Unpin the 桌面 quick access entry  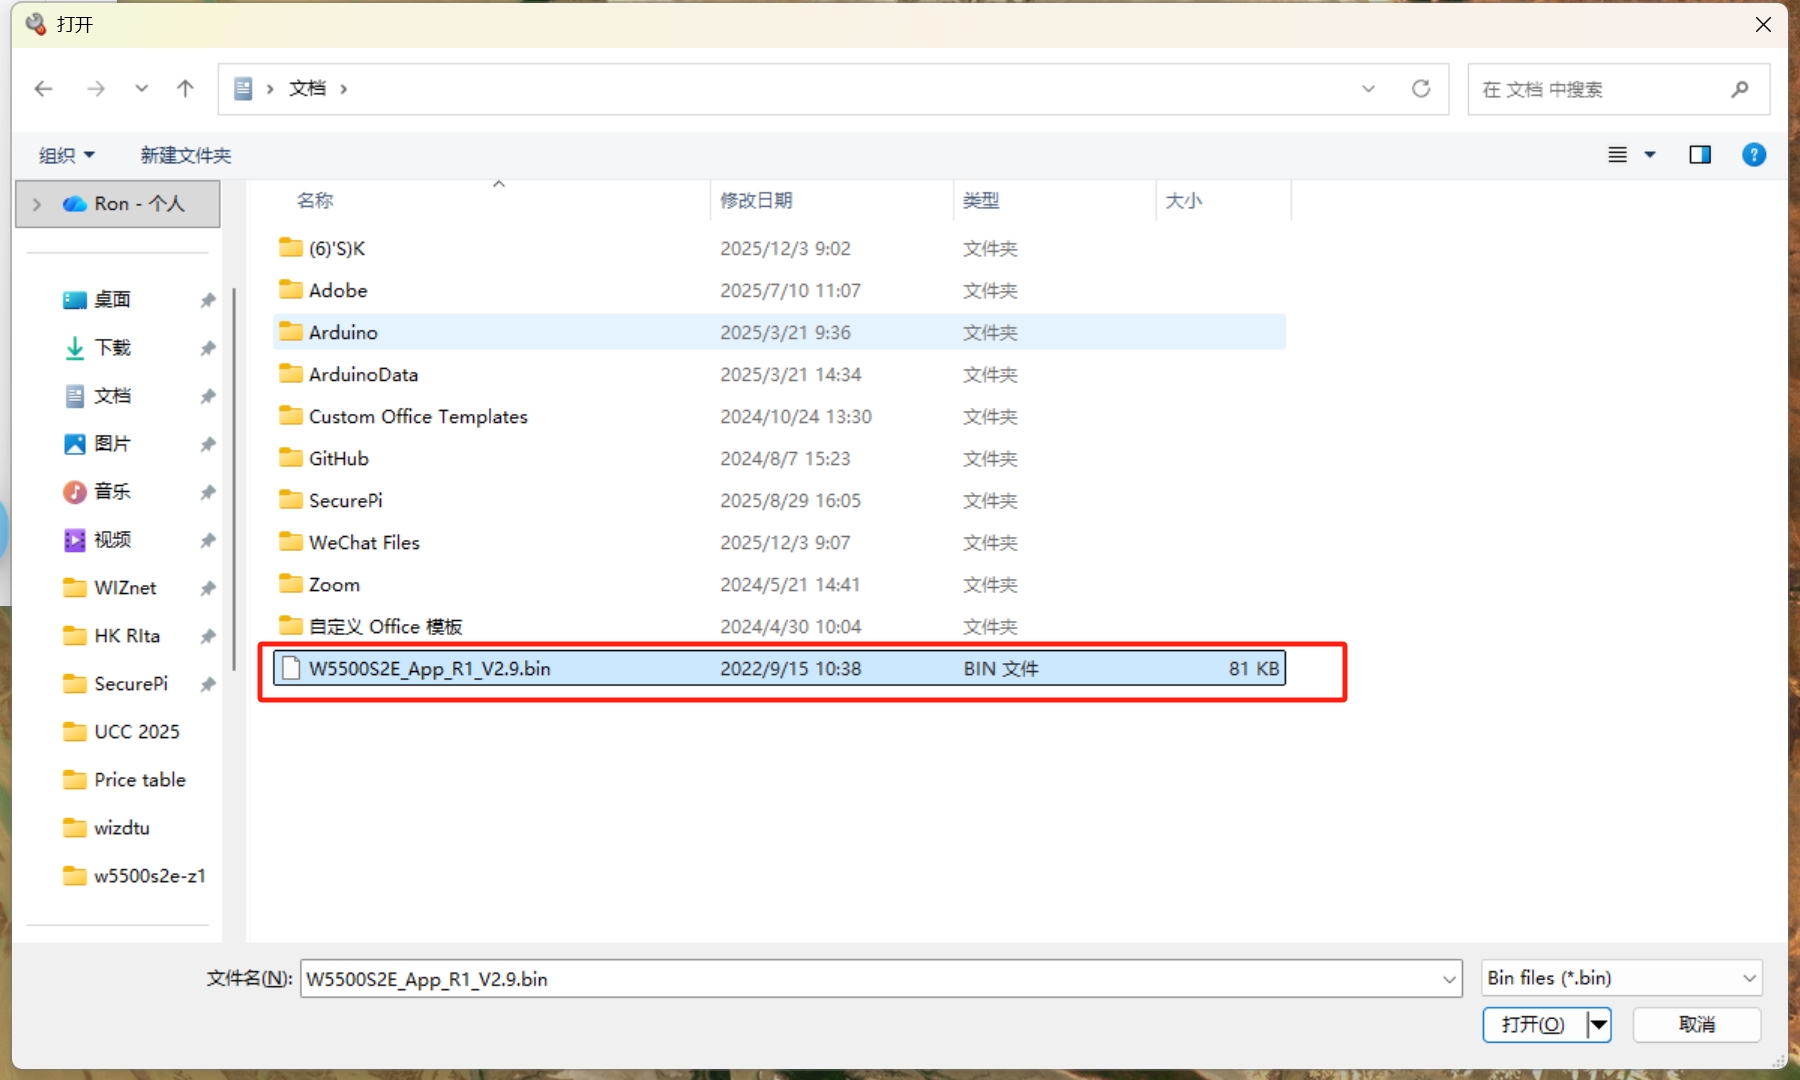[x=208, y=300]
